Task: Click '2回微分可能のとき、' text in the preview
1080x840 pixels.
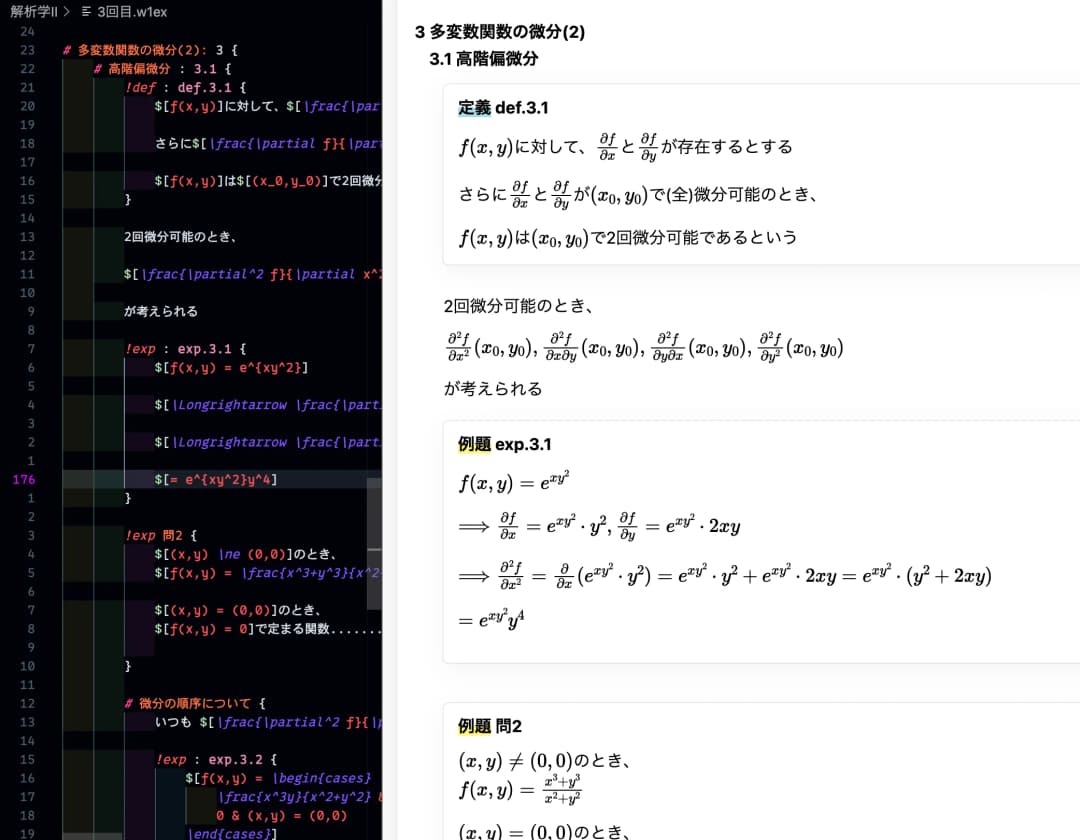Action: (x=519, y=306)
